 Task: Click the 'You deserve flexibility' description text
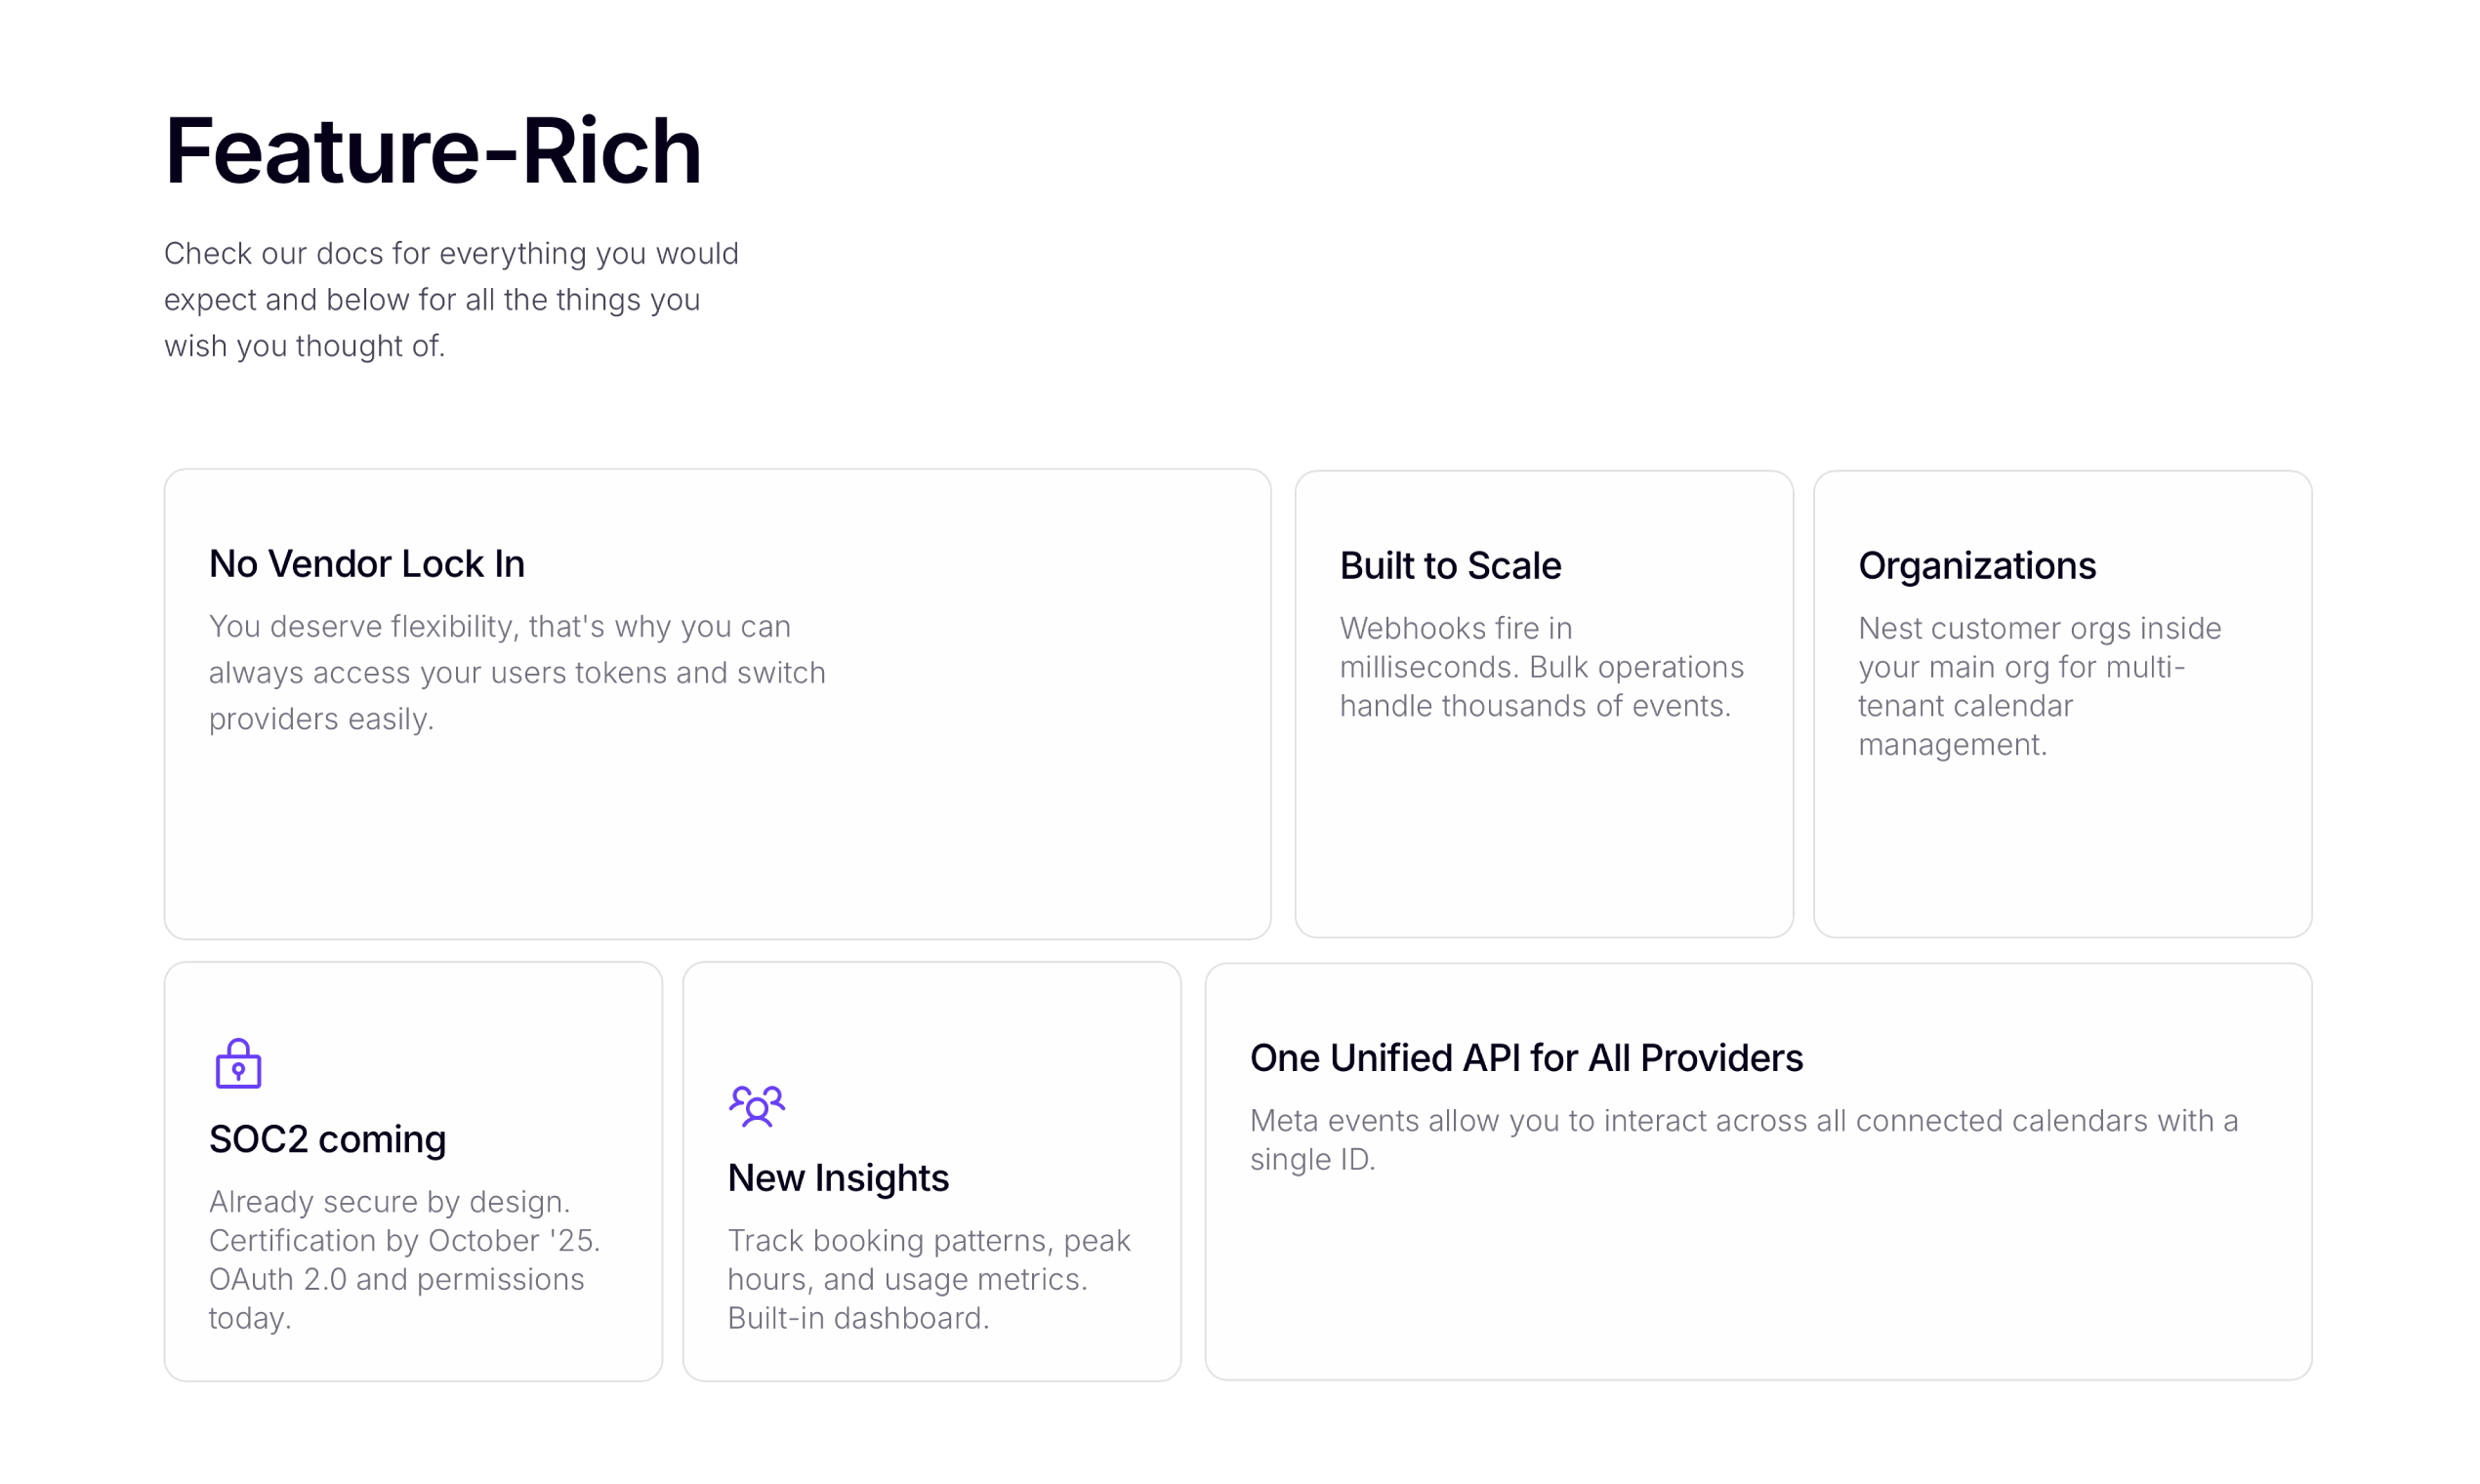coord(517,672)
